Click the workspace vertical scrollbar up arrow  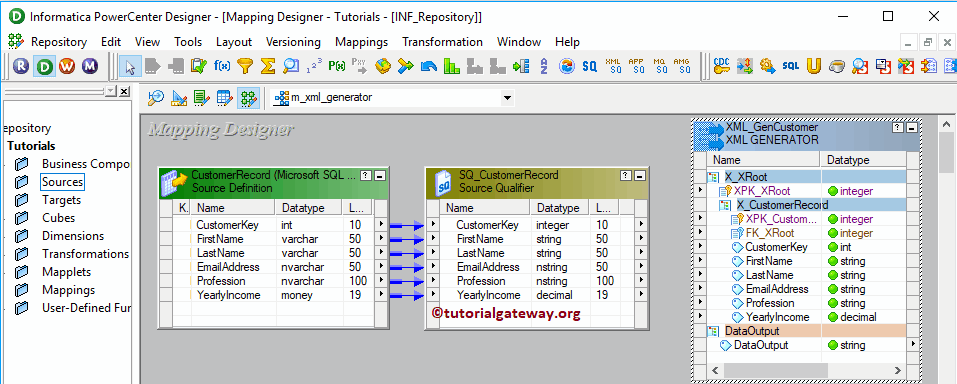click(947, 125)
